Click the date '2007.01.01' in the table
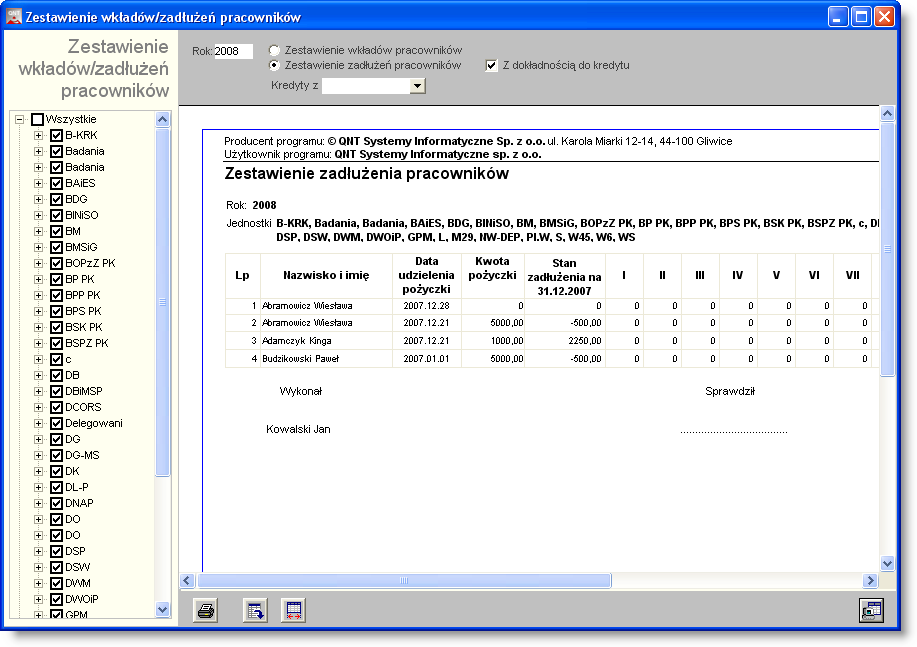917x647 pixels. [x=426, y=359]
